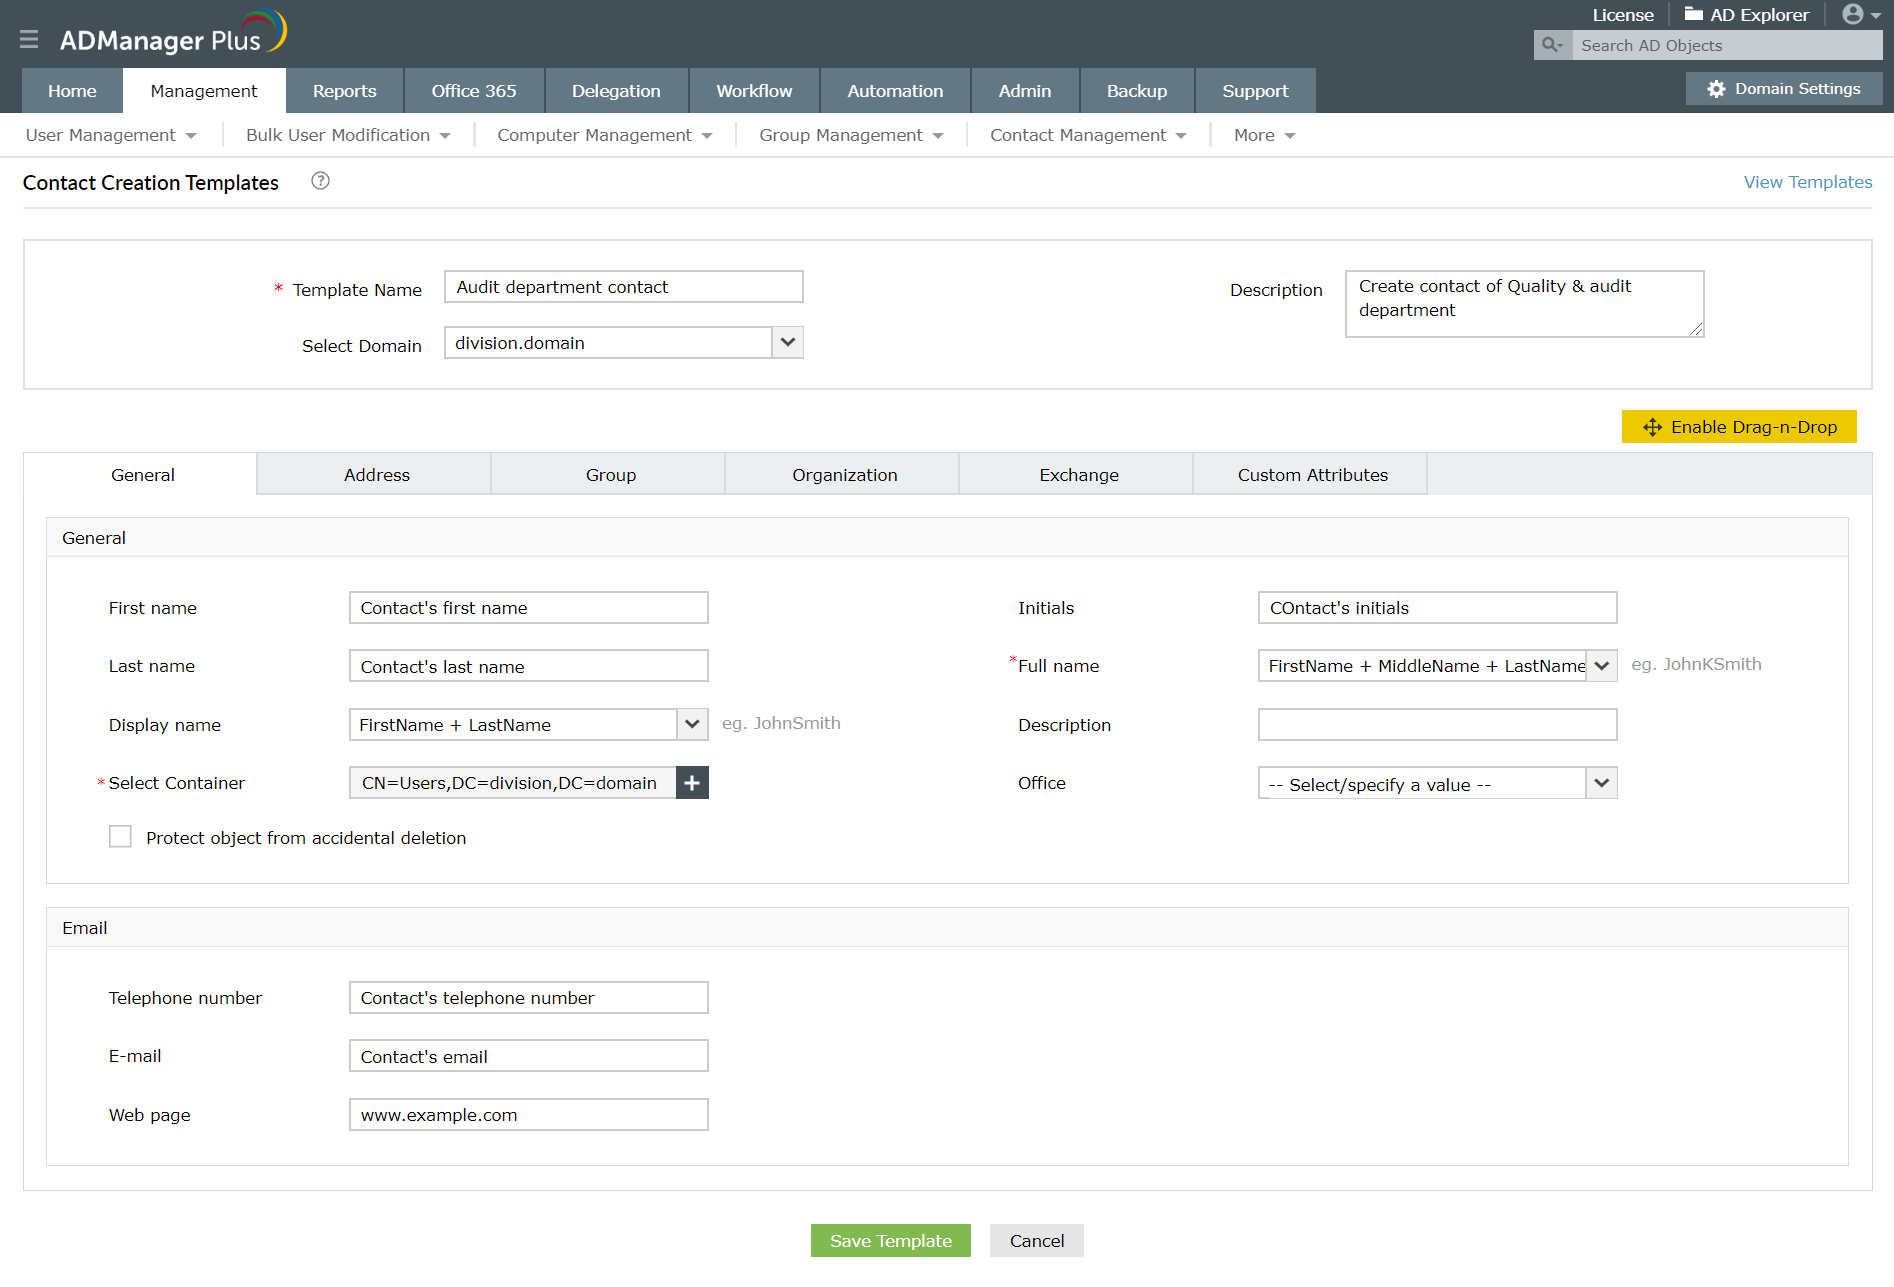Viewport: 1894px width, 1287px height.
Task: Open the Office value dropdown
Action: point(1601,783)
